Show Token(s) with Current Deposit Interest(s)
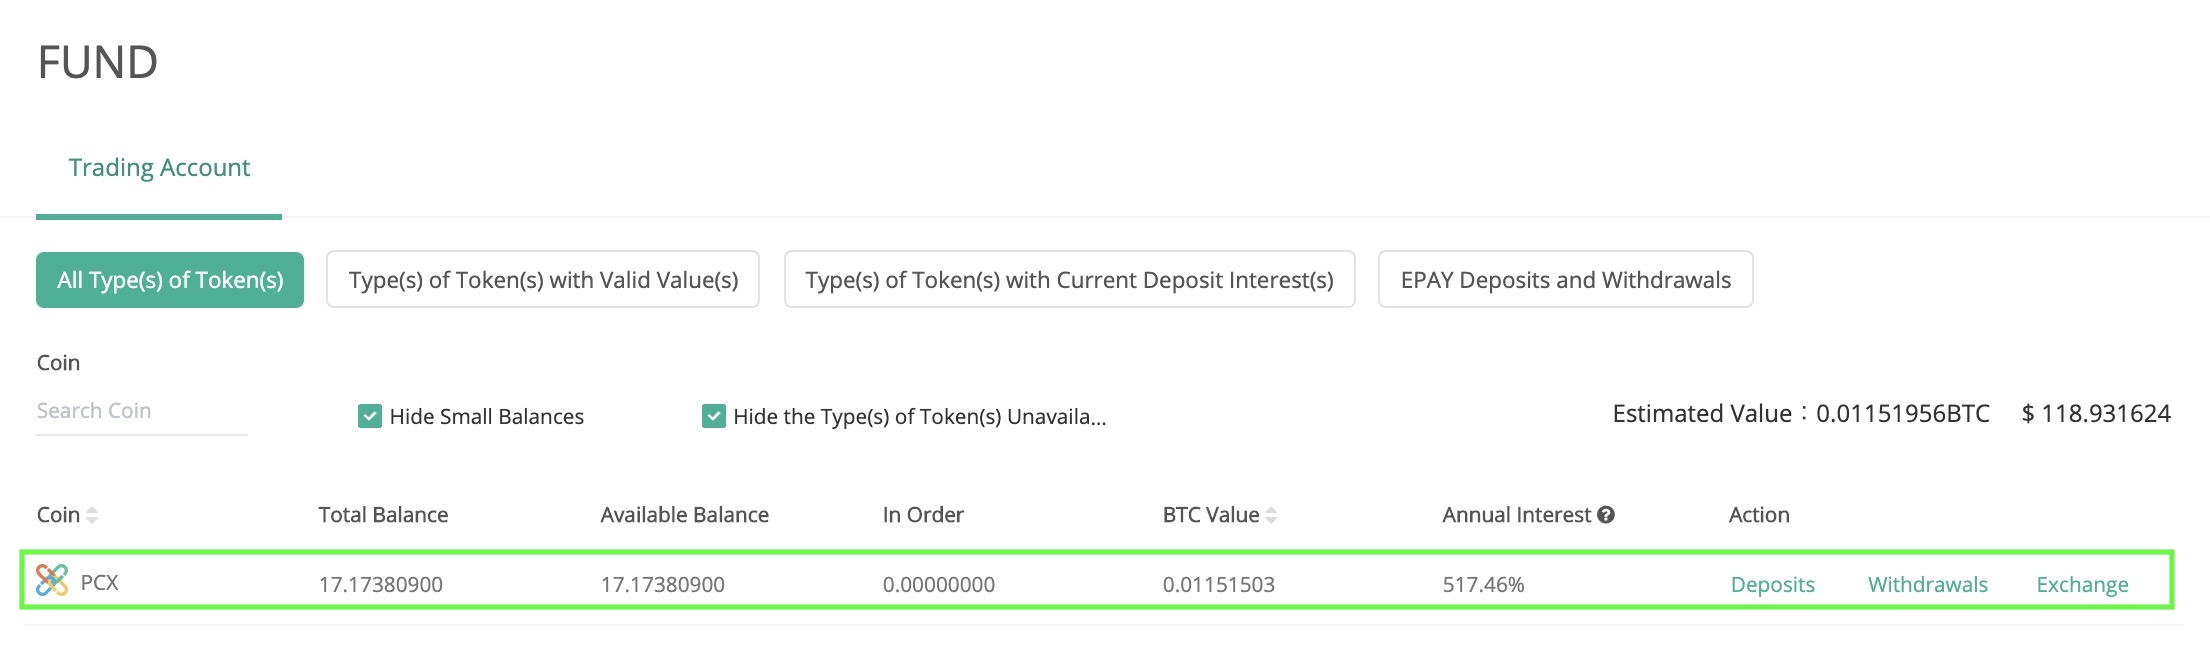Screen dimensions: 2210x660 [1069, 280]
